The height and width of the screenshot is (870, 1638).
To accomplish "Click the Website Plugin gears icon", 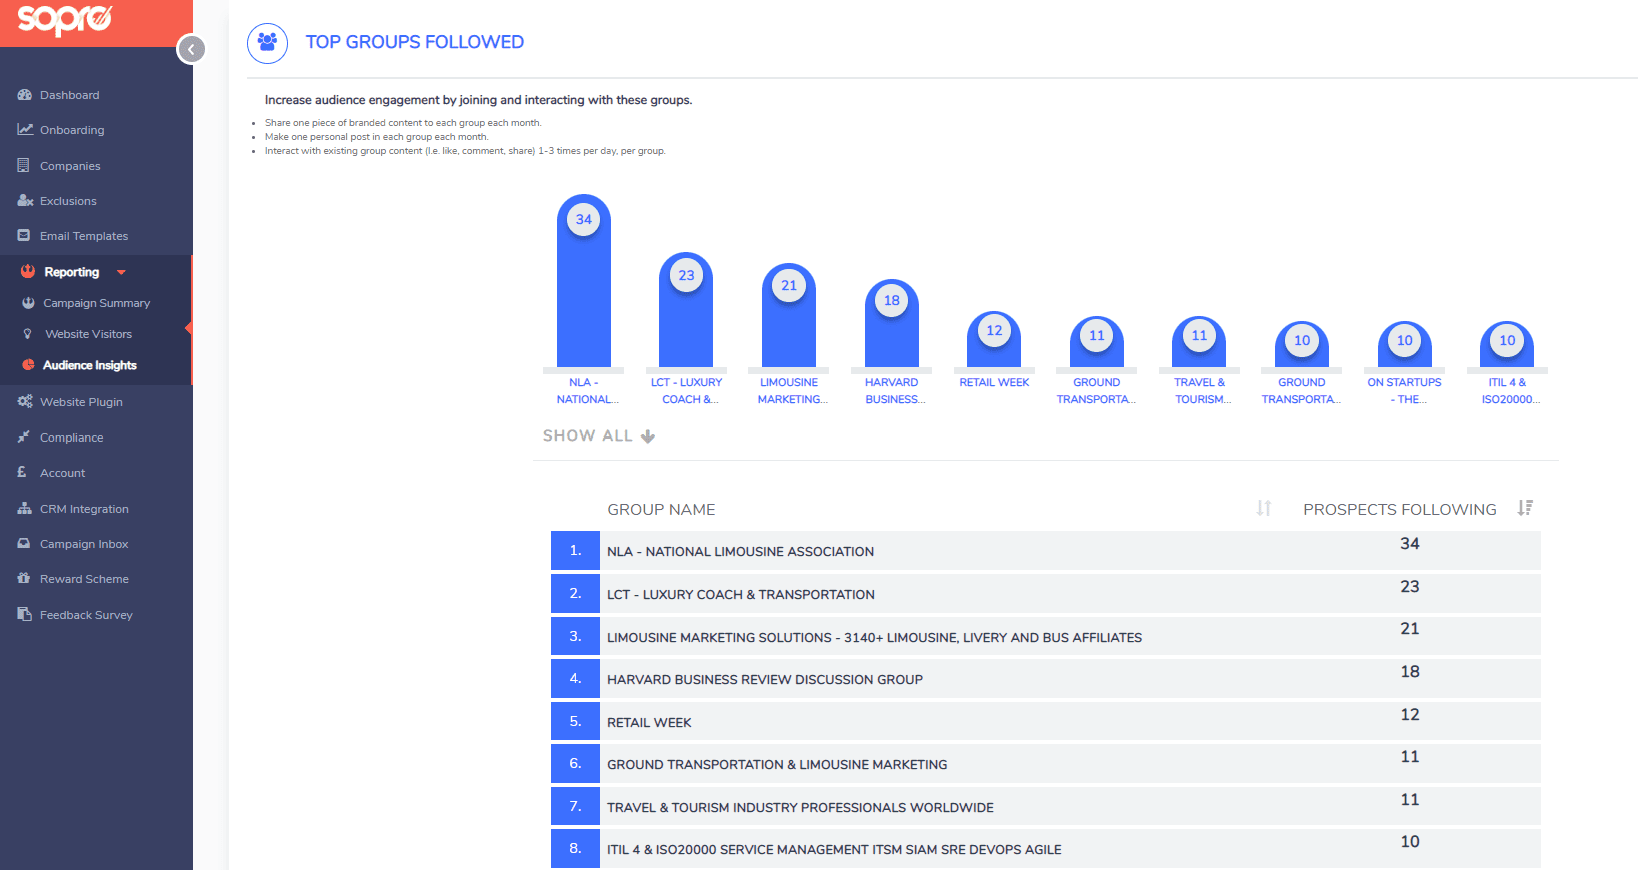I will [x=25, y=401].
